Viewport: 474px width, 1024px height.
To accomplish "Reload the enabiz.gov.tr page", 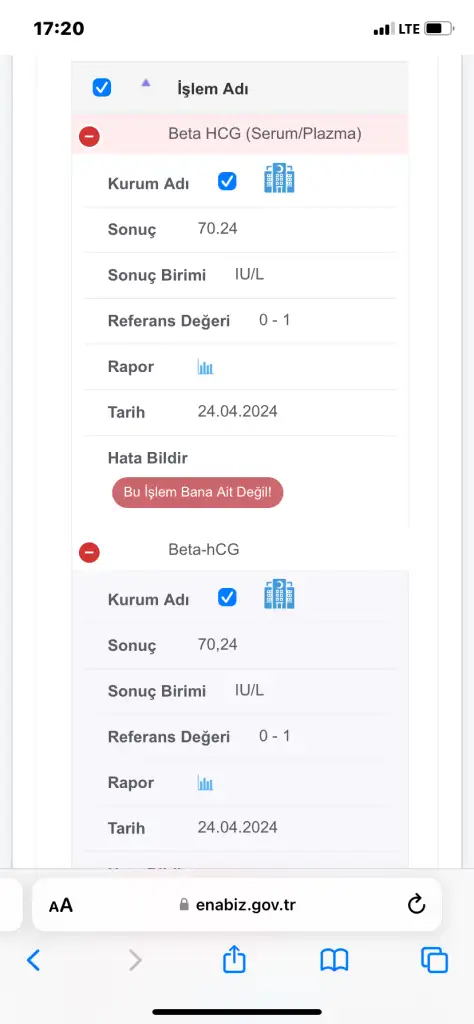I will click(416, 904).
